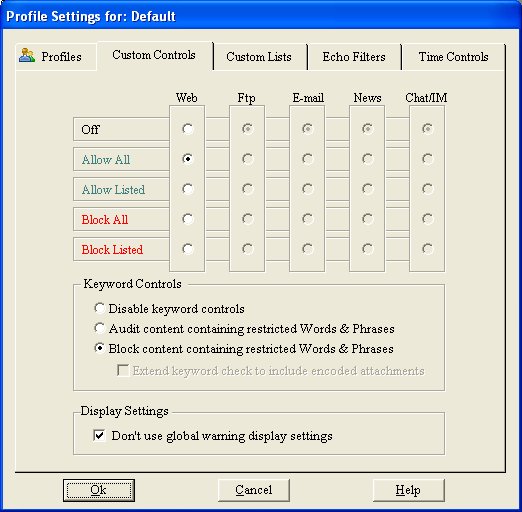Image resolution: width=522 pixels, height=512 pixels.
Task: Open the Time Controls tab
Action: 453,57
